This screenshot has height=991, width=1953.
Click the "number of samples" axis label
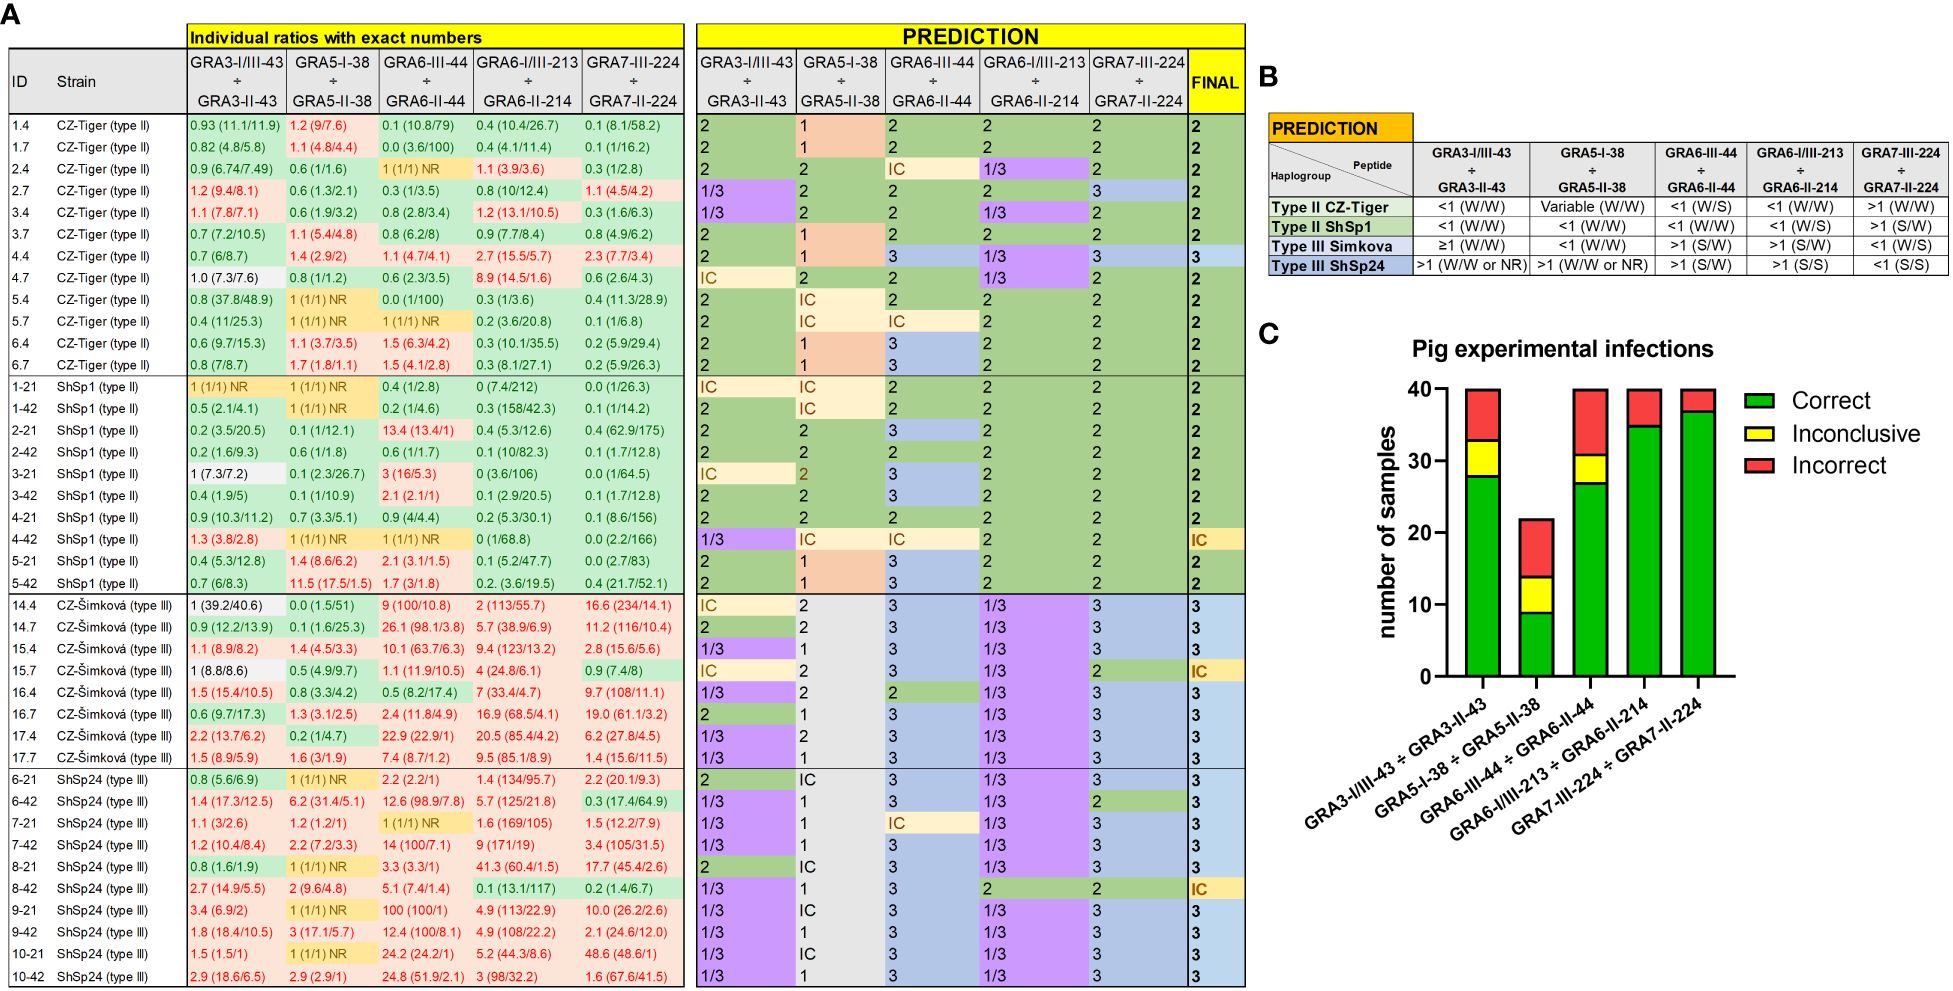pyautogui.click(x=1387, y=532)
